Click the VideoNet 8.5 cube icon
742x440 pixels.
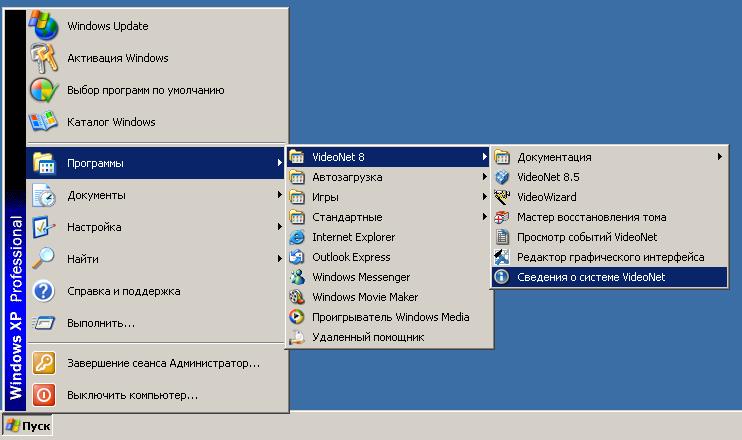click(502, 177)
